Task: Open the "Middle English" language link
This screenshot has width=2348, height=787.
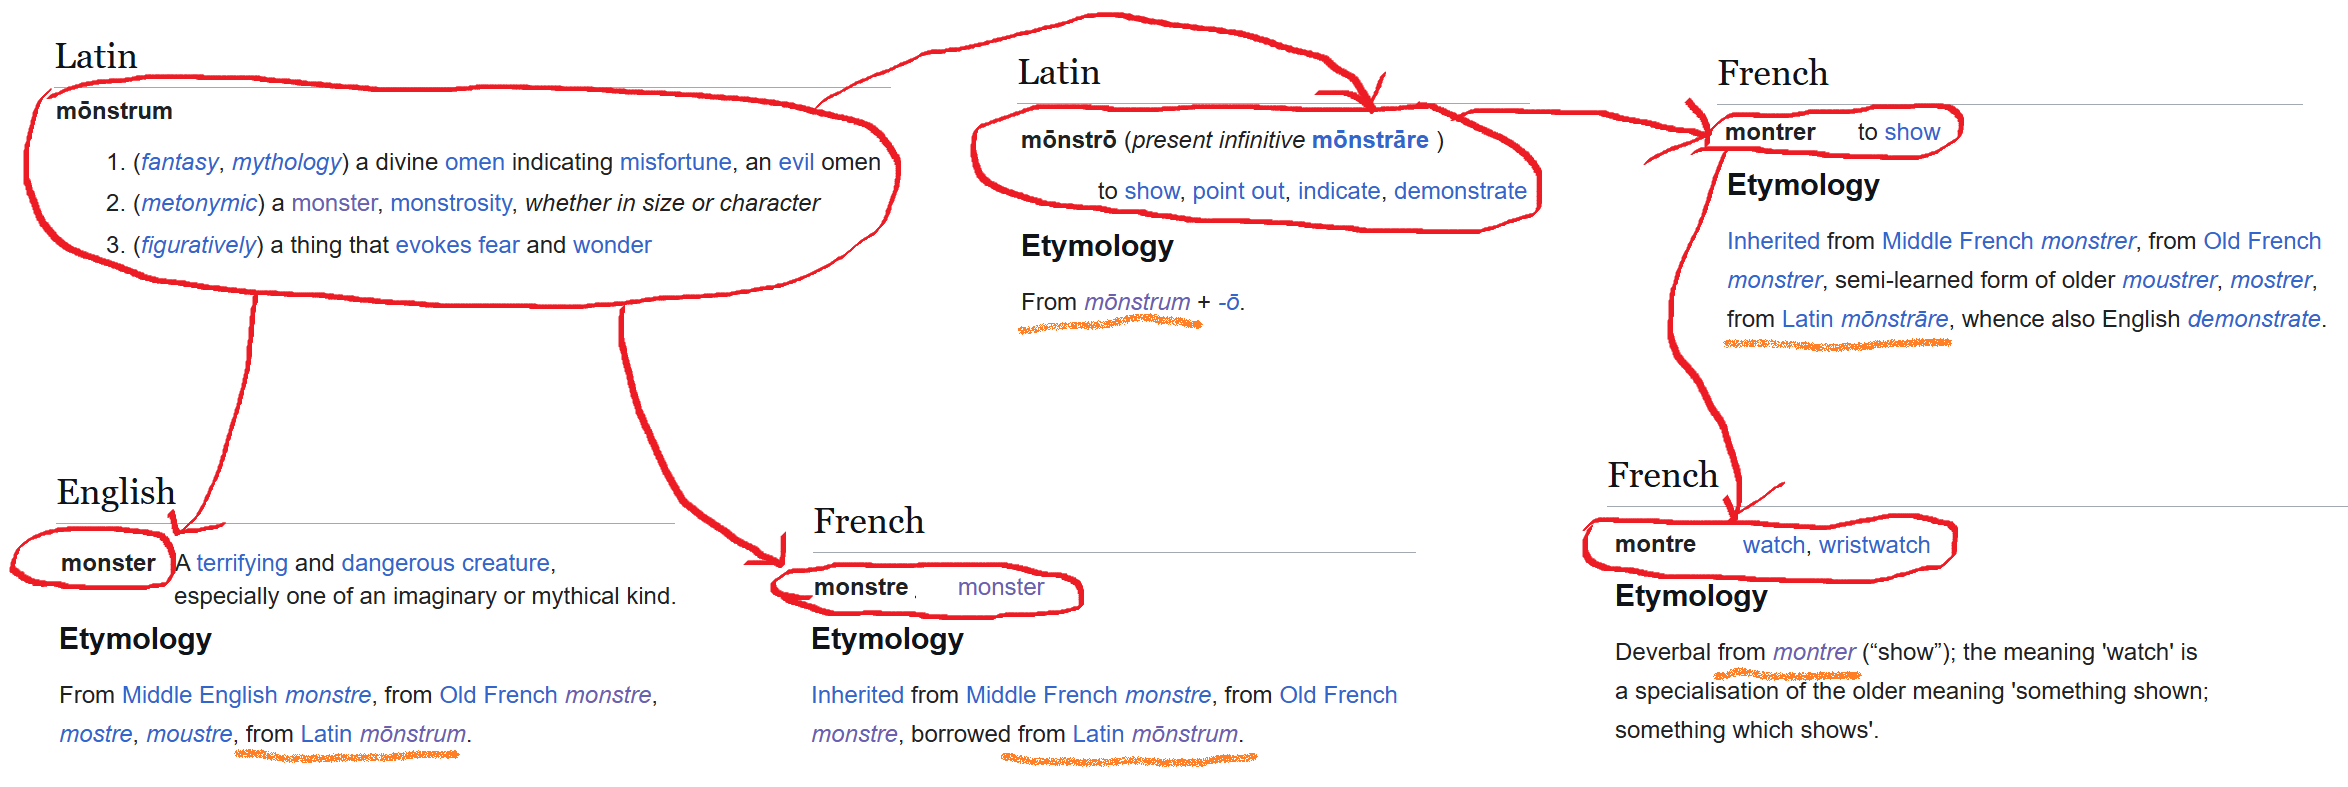Action: (x=199, y=695)
